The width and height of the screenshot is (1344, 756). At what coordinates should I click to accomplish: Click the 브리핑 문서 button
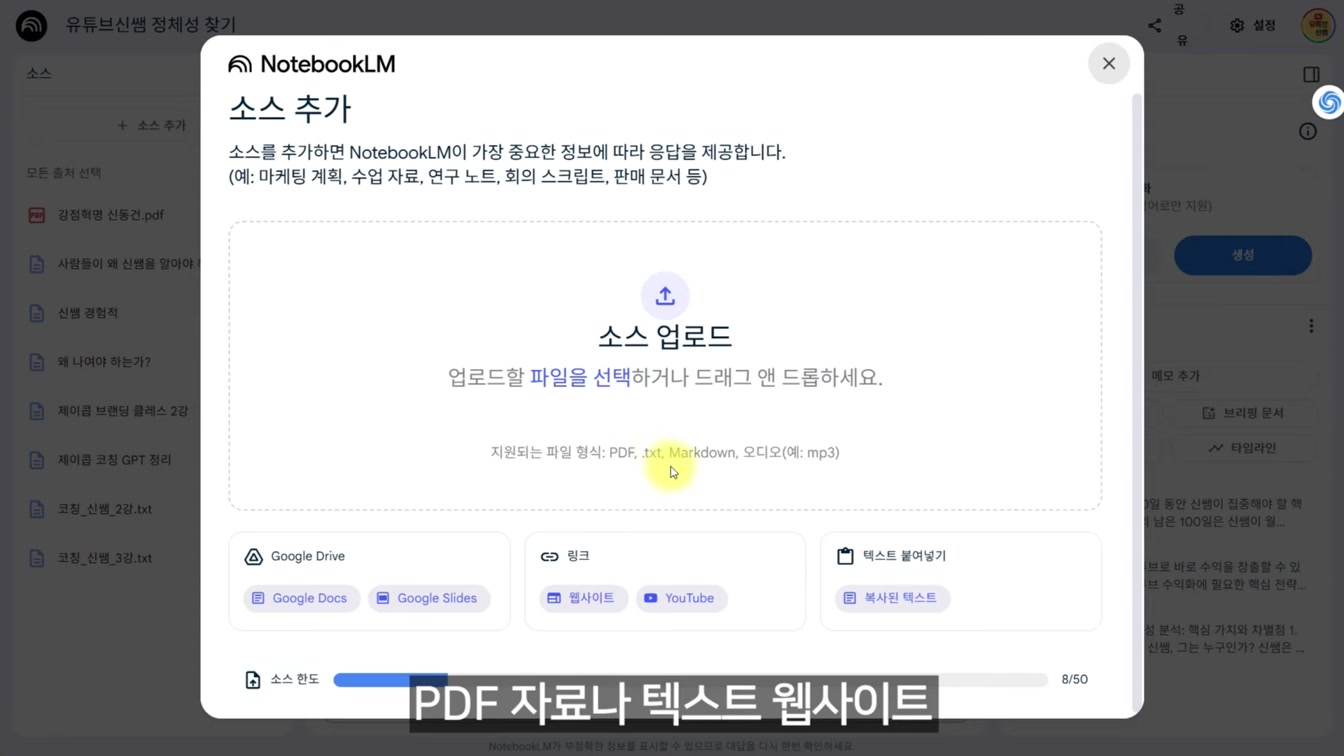point(1244,413)
